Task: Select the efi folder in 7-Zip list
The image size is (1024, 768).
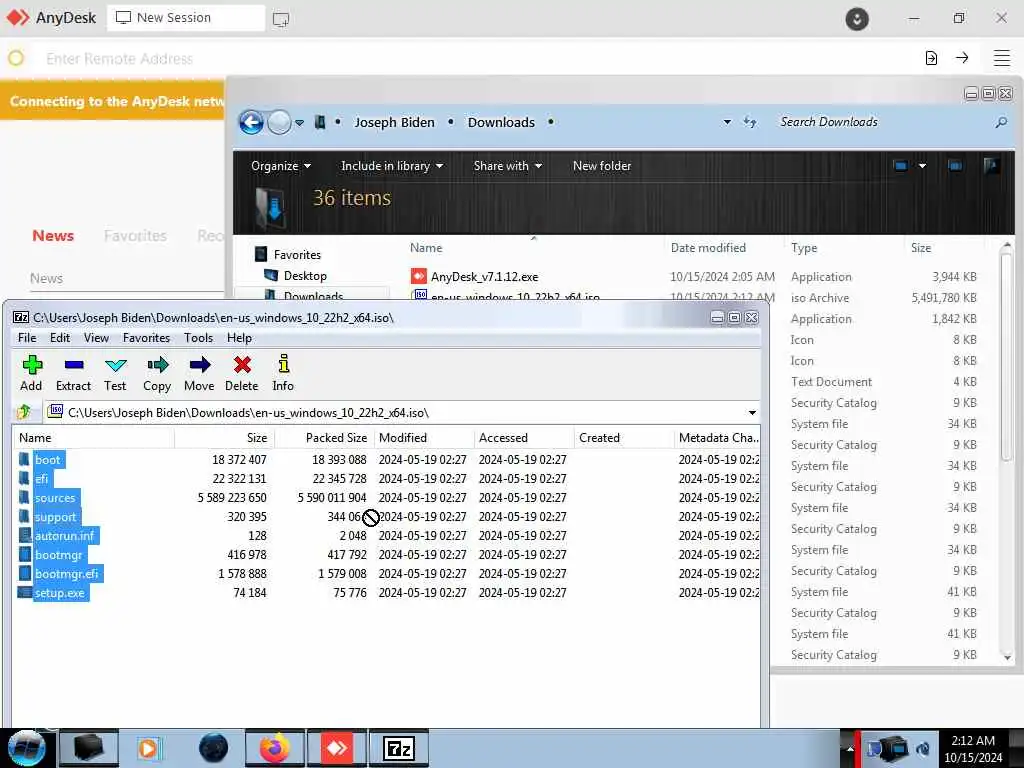Action: click(x=42, y=479)
